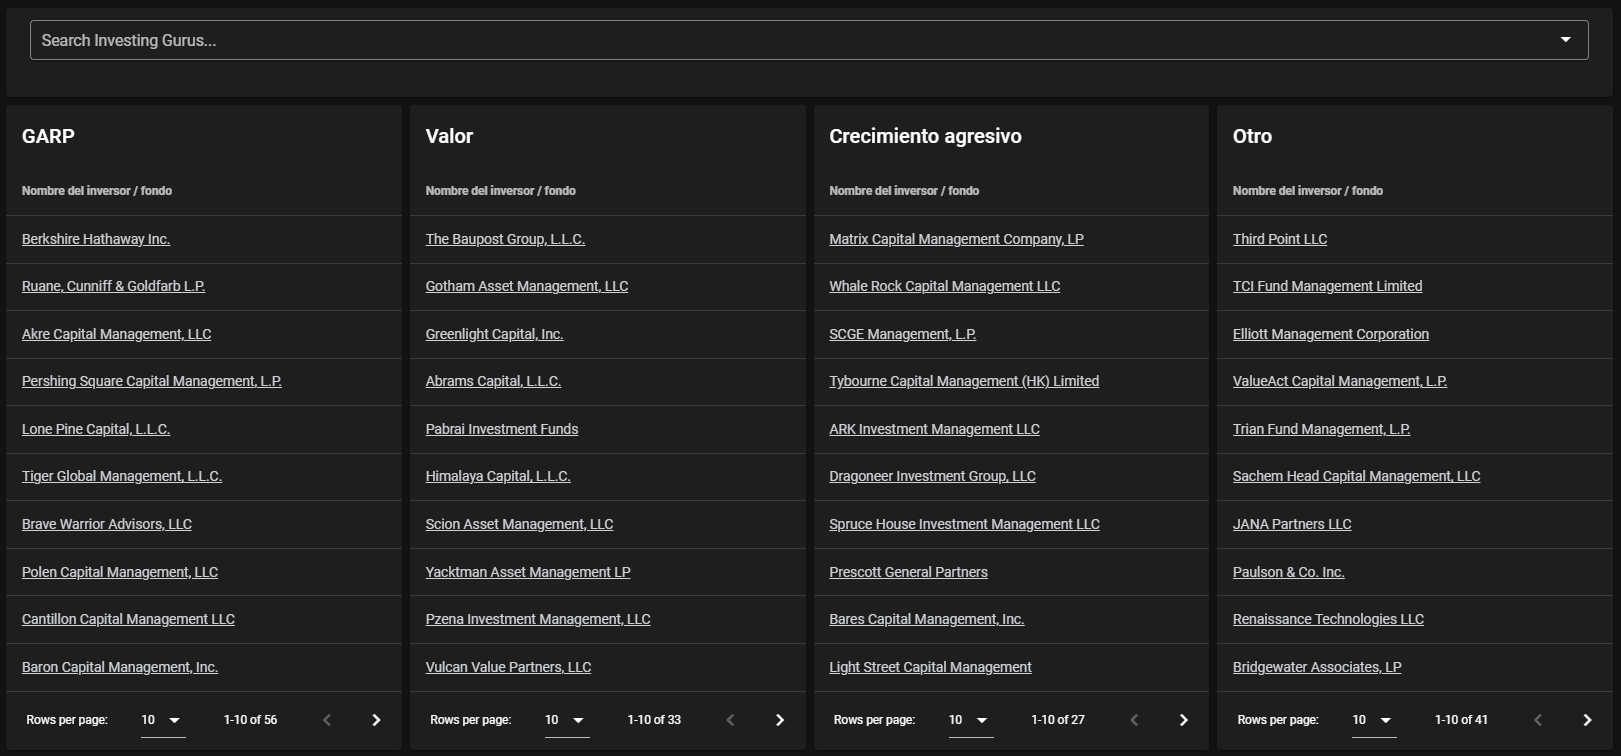Click the "GARP" table heading
Image resolution: width=1621 pixels, height=756 pixels.
48,136
